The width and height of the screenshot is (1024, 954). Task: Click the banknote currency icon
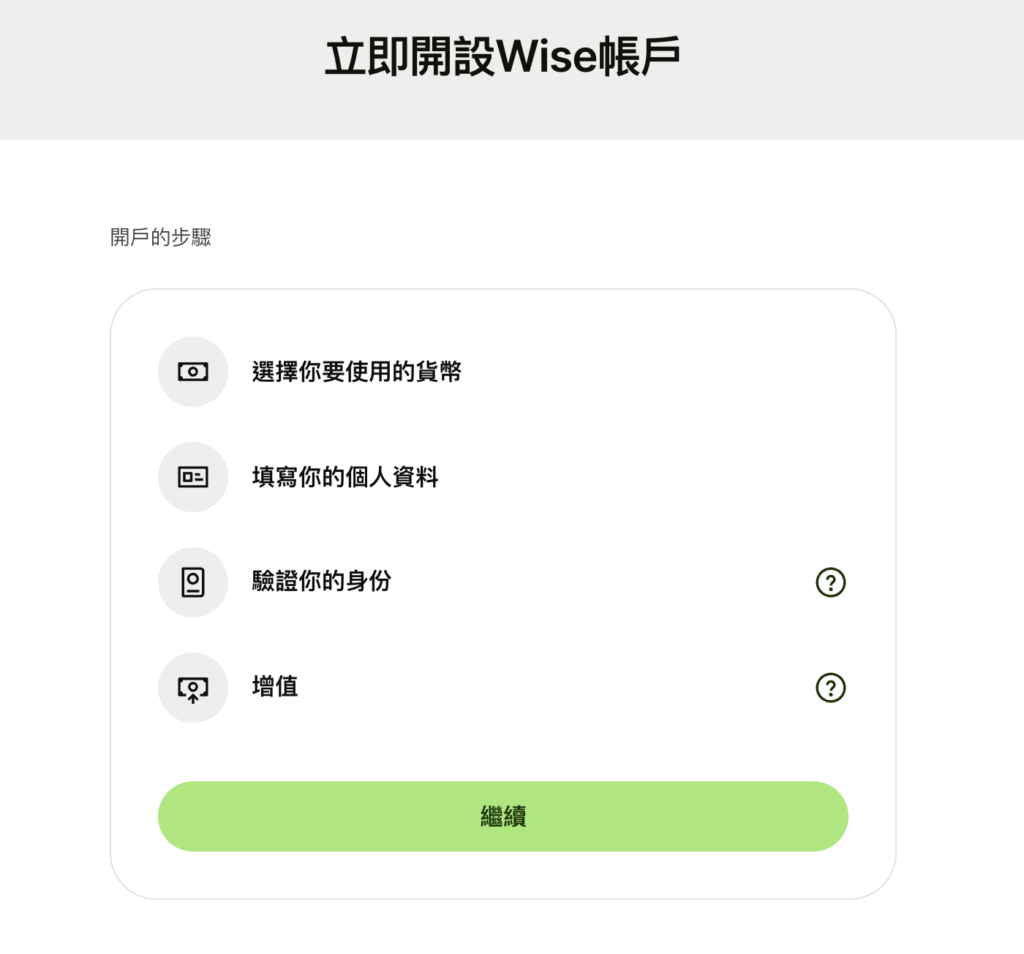193,372
